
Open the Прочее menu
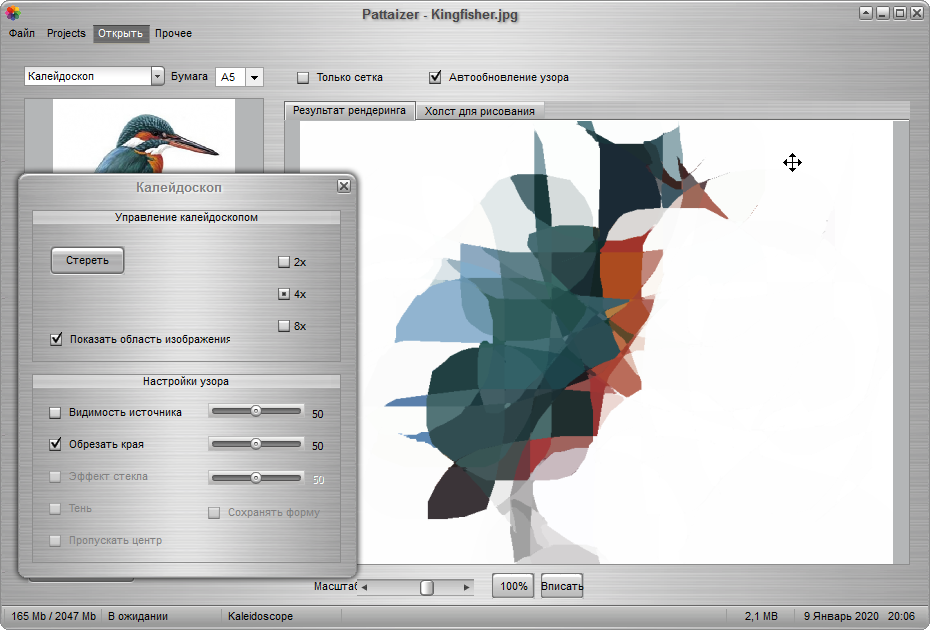(173, 33)
